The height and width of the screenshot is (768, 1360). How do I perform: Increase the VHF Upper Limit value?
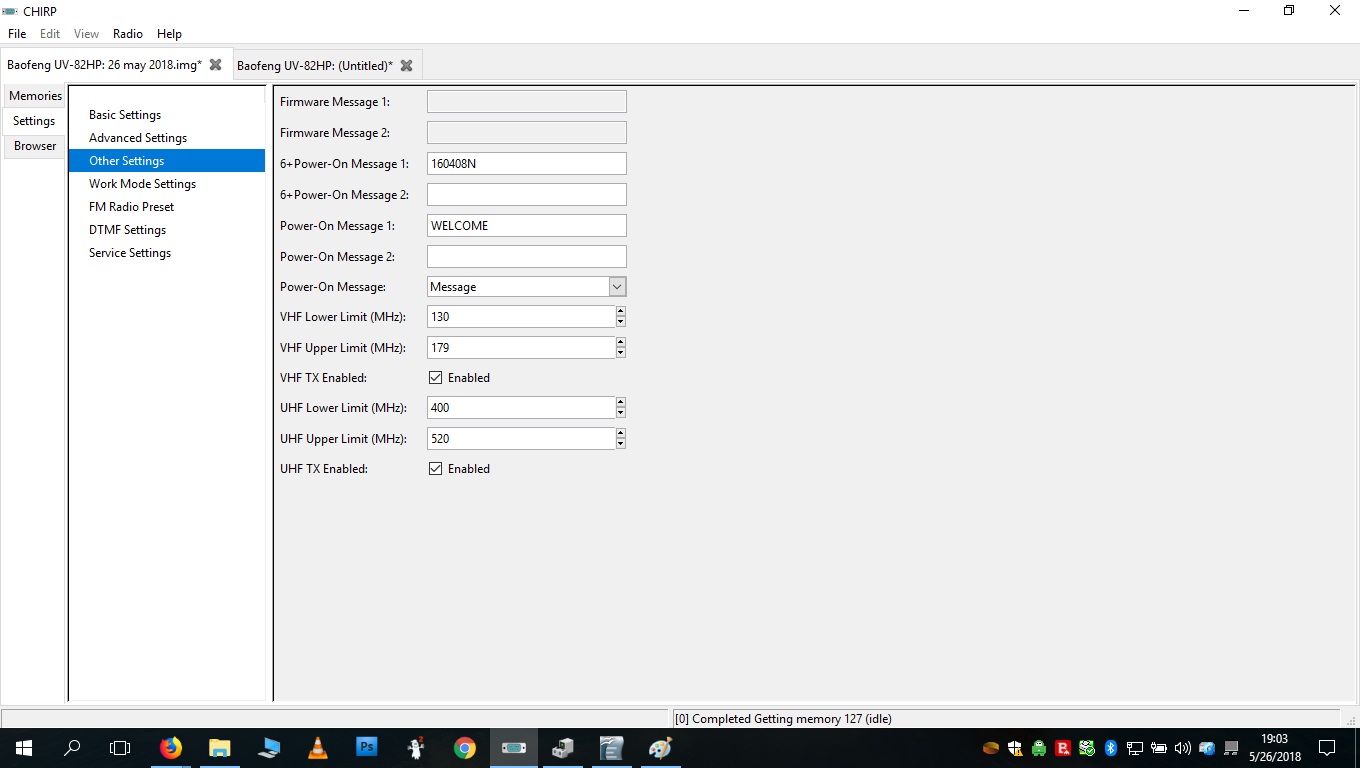[620, 343]
